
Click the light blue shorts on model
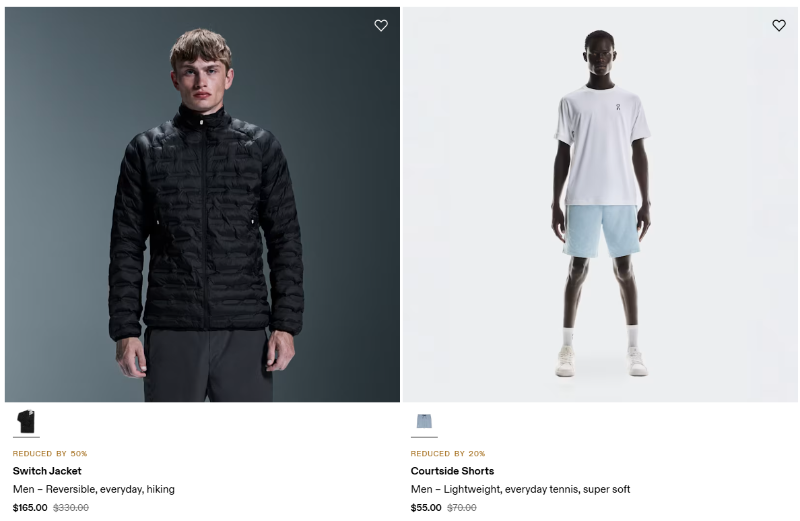point(601,231)
